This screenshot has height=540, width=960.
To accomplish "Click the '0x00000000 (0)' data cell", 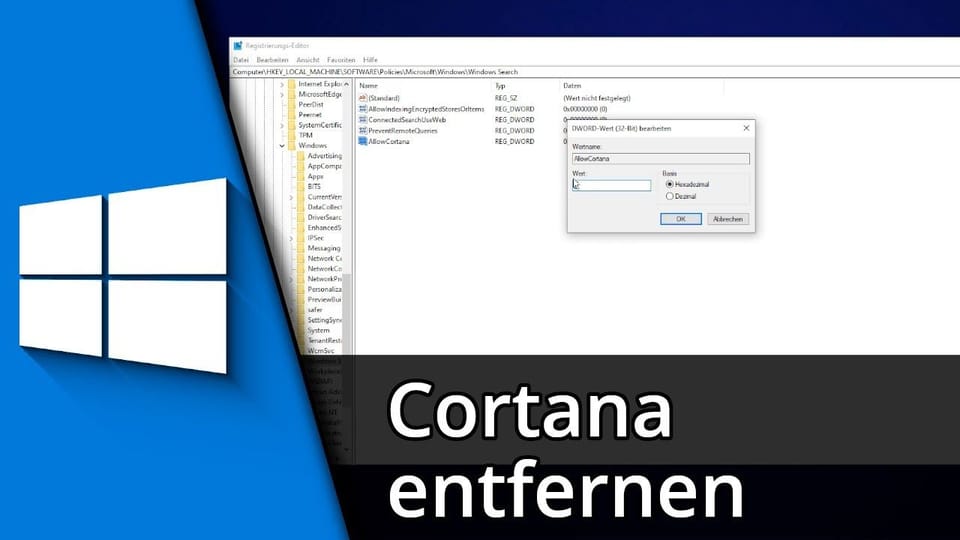I will tap(585, 109).
